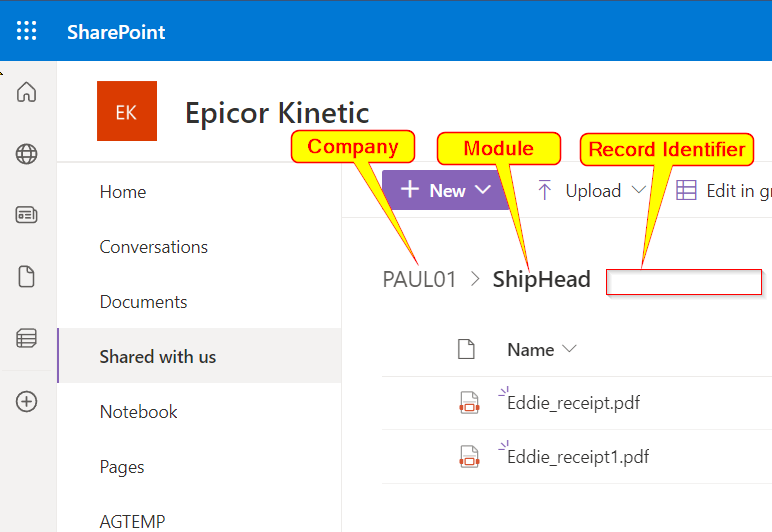Open Pages in site navigation
This screenshot has width=772, height=532.
122,467
